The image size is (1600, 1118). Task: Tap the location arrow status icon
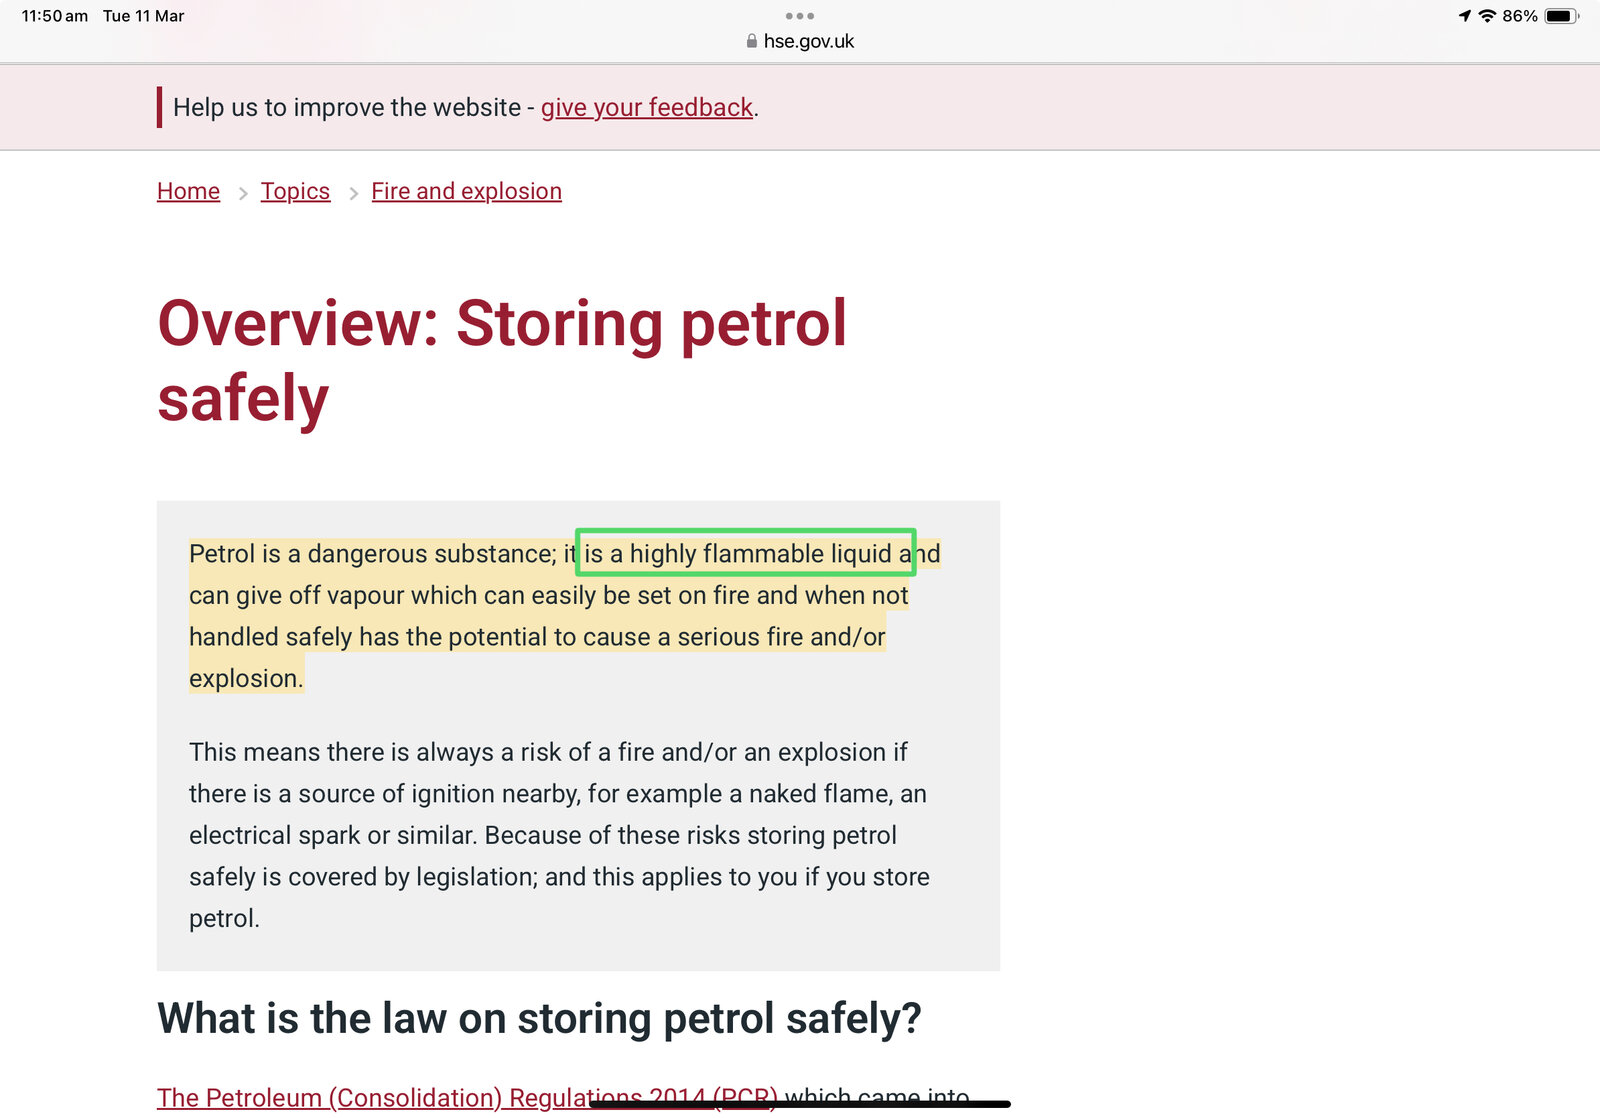coord(1464,16)
